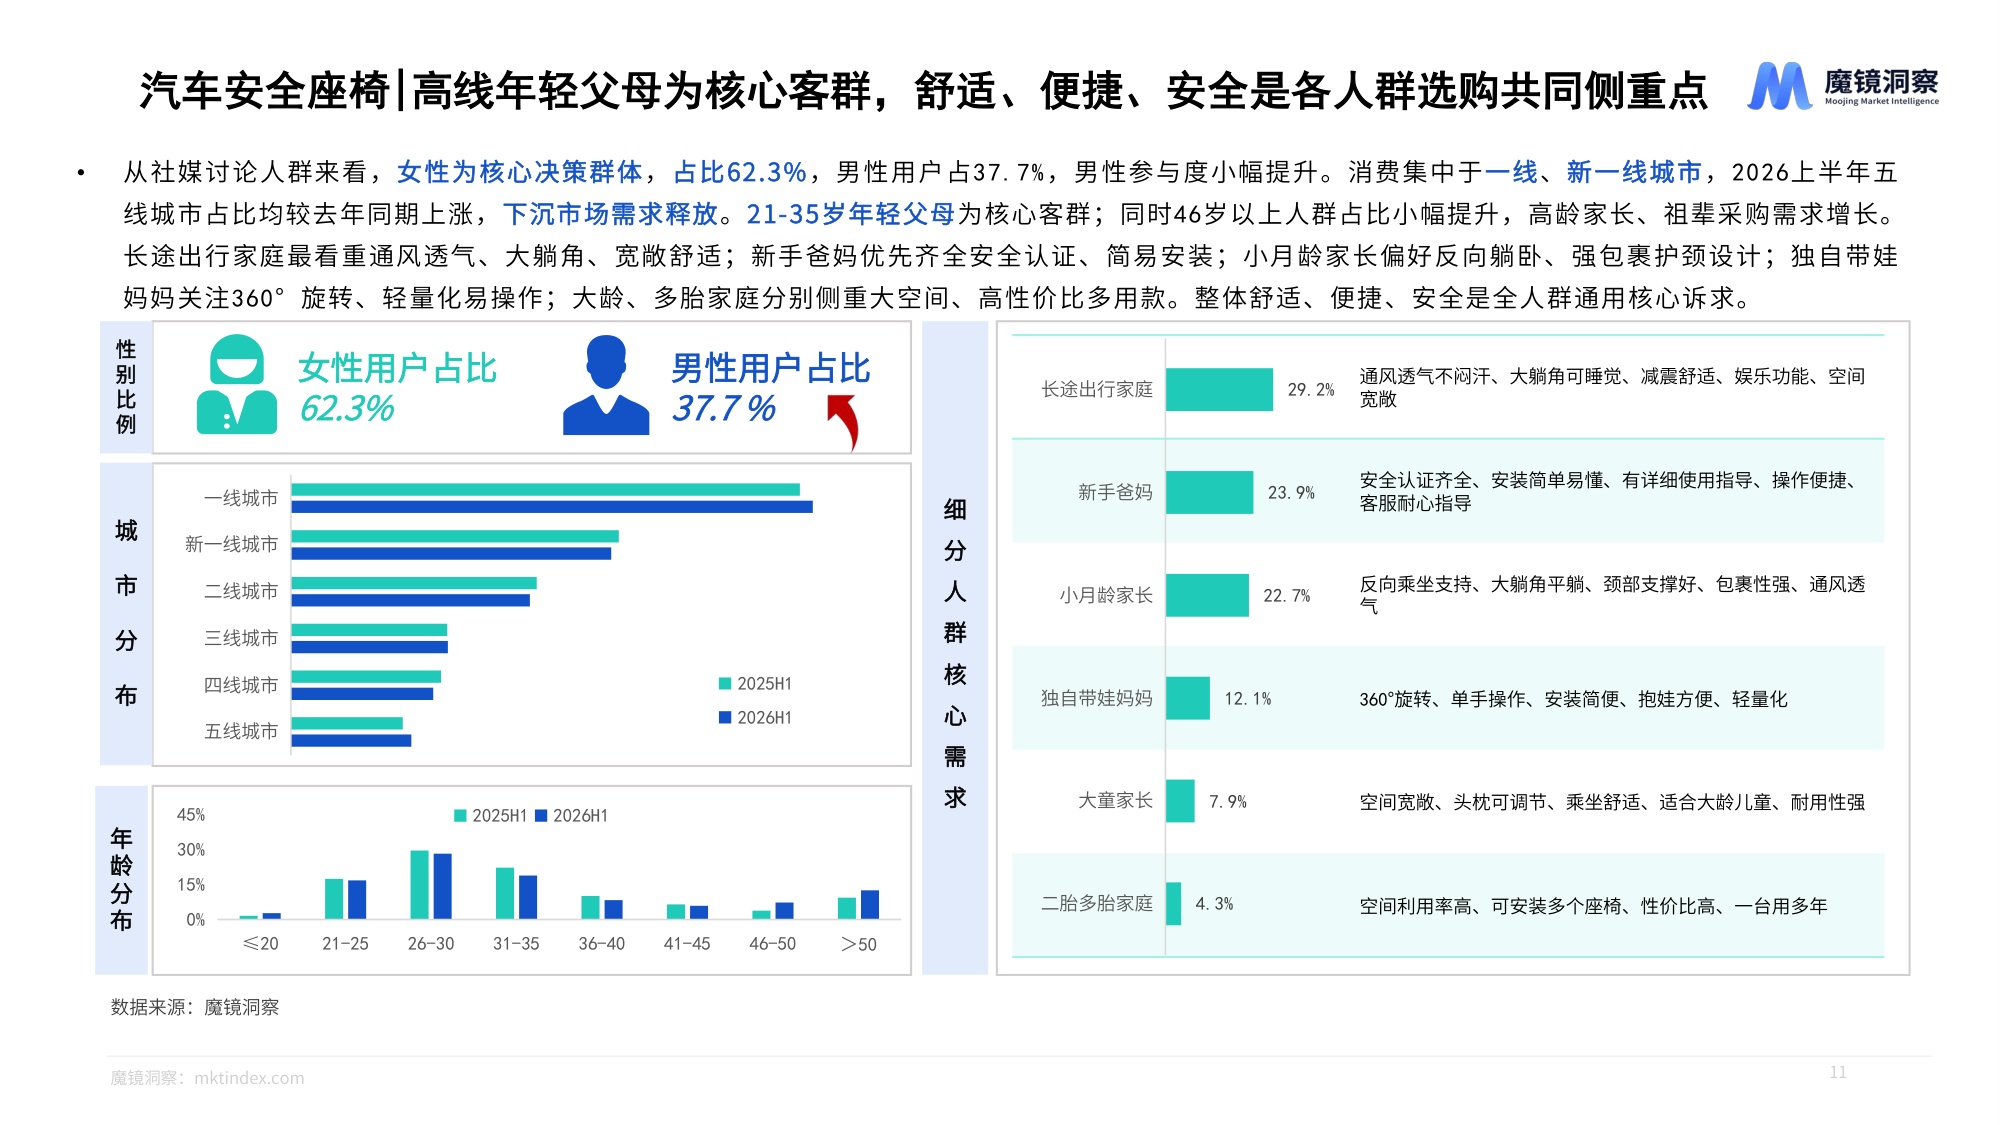Click the 年龄分布 section header
The width and height of the screenshot is (2000, 1125).
121,879
